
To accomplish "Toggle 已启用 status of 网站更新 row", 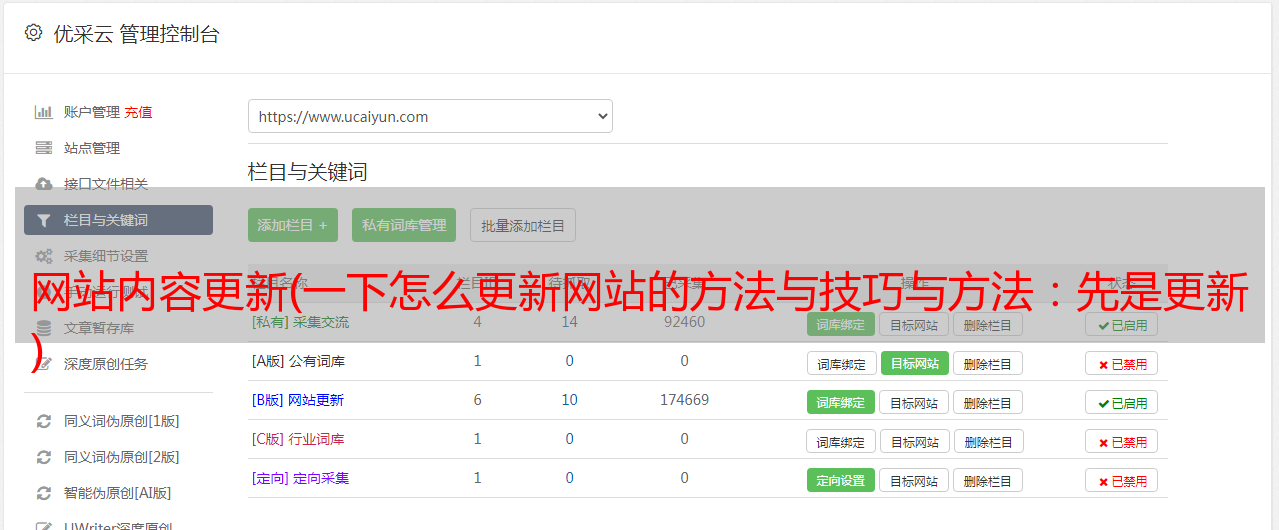I will (x=1121, y=402).
